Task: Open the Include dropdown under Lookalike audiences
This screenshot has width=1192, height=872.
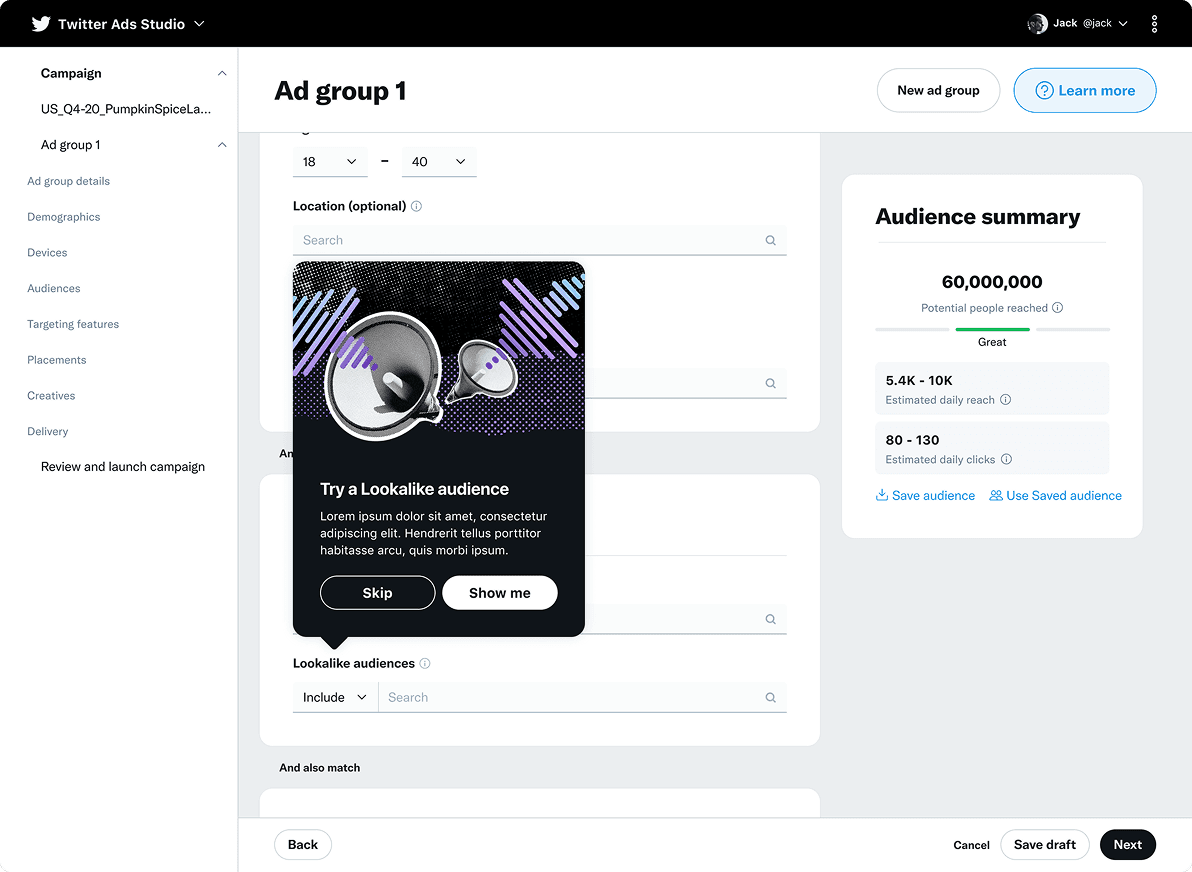Action: (334, 697)
